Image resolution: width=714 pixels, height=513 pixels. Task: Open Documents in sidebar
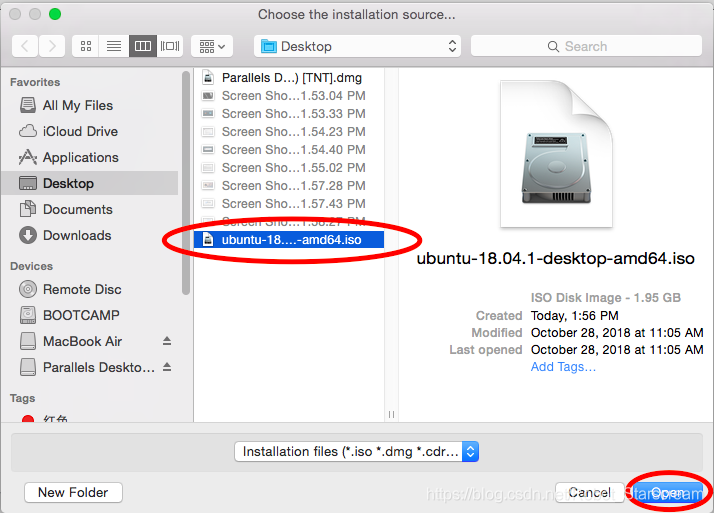pos(90,209)
